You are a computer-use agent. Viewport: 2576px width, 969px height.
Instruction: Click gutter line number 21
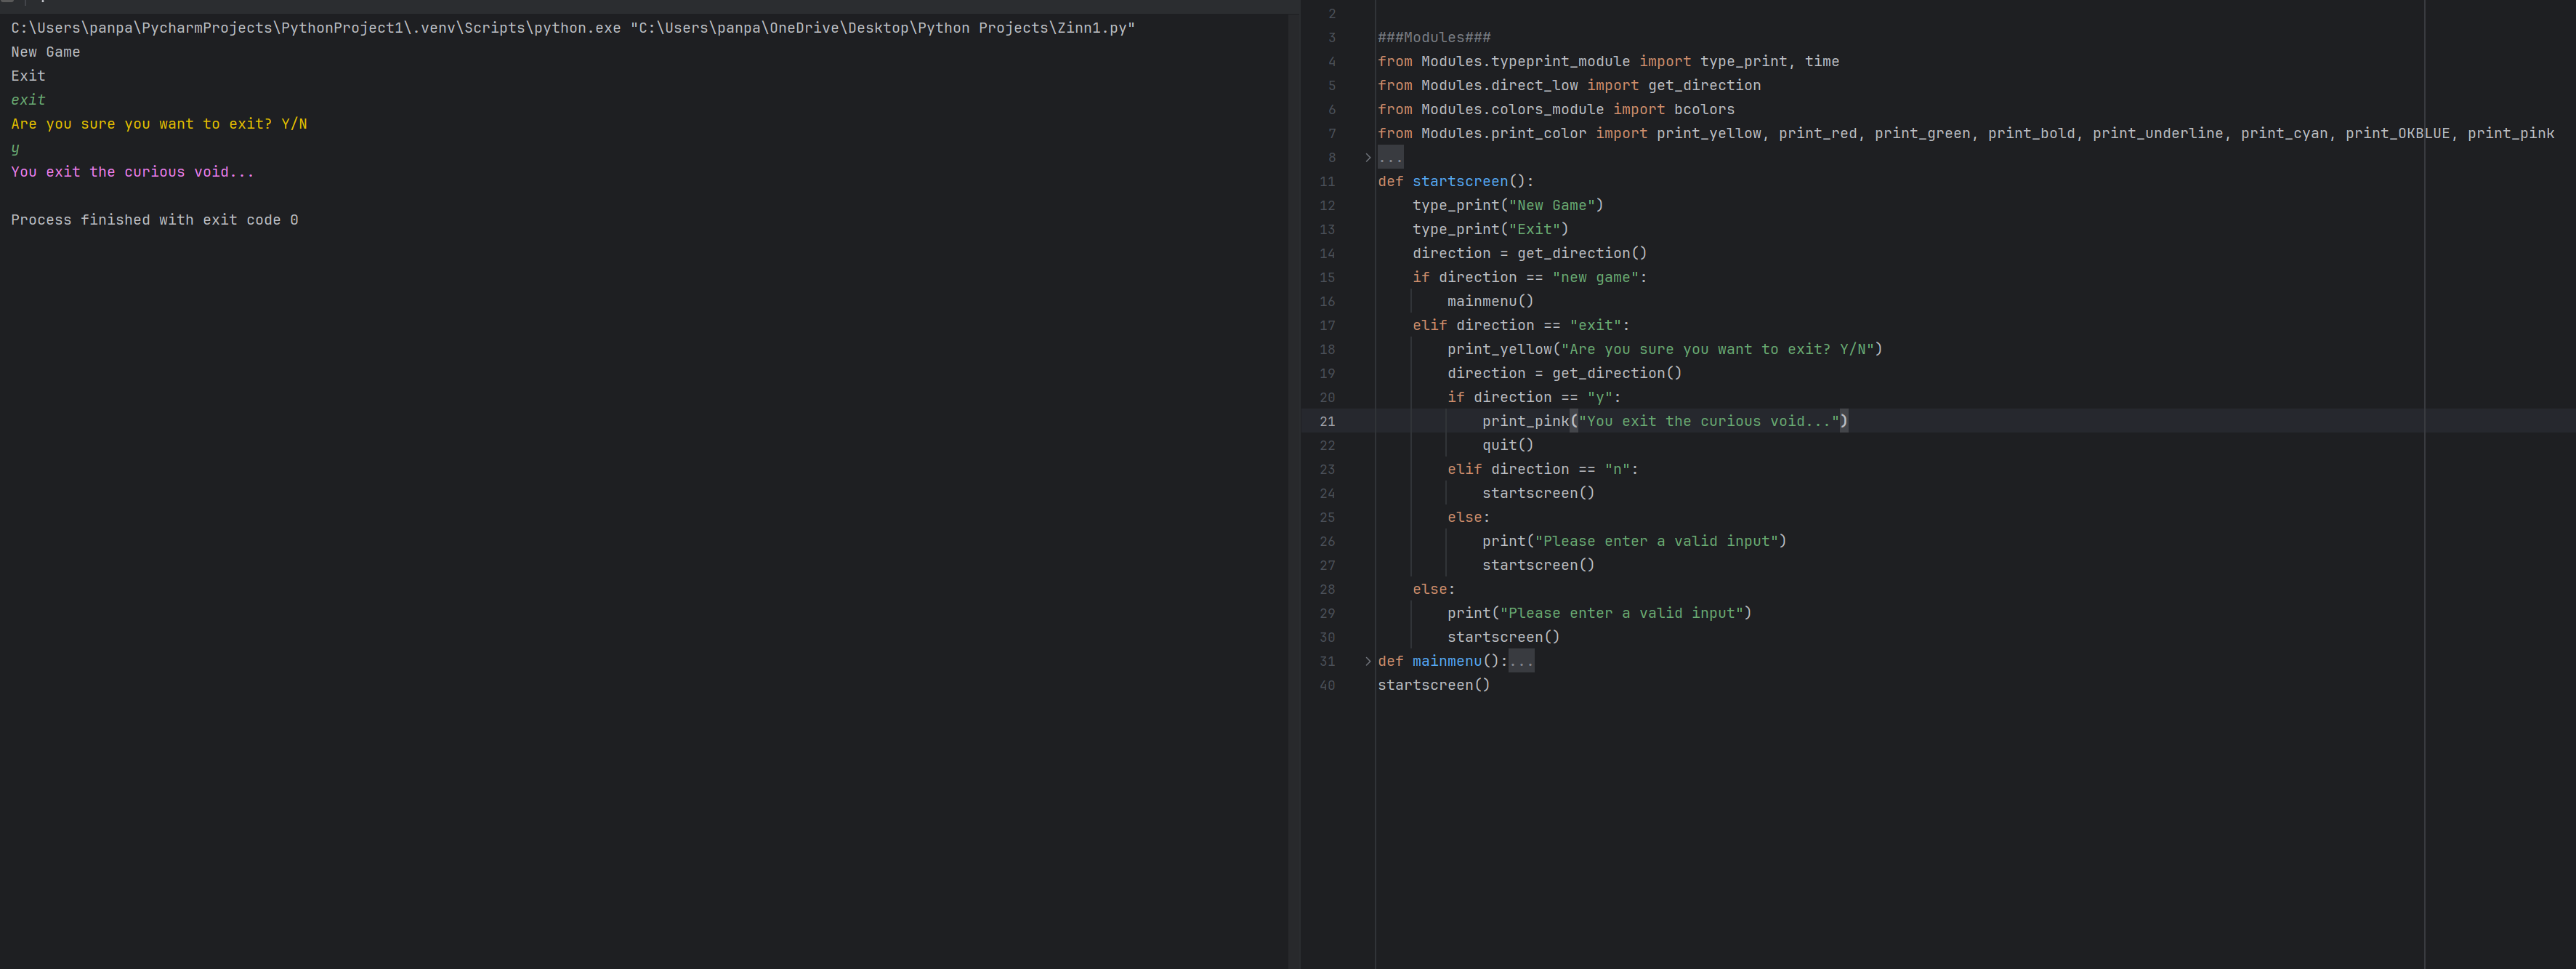pyautogui.click(x=1326, y=421)
